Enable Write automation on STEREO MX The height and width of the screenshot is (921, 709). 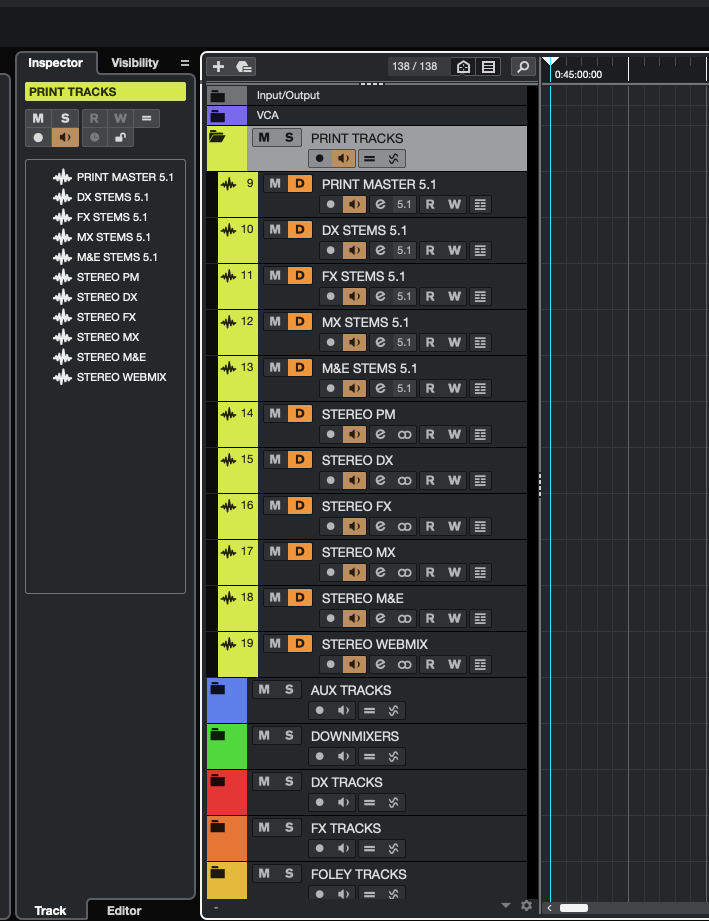click(454, 572)
